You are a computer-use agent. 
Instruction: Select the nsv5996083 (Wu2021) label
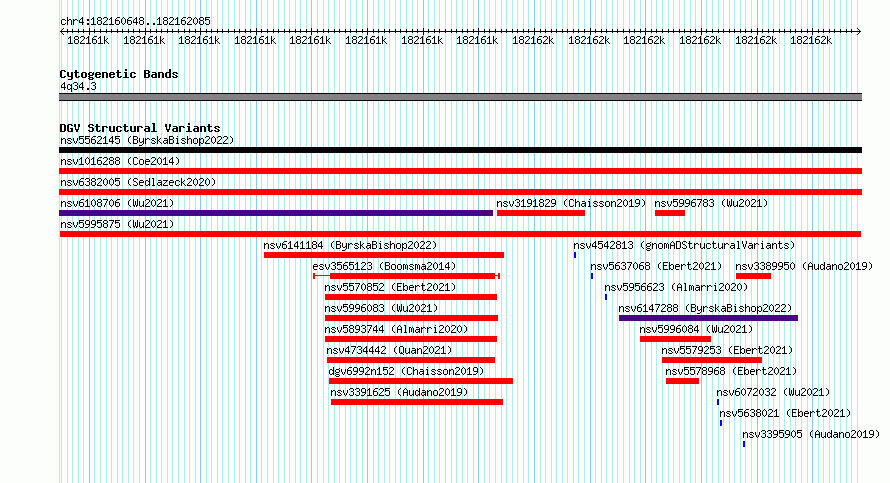381,308
